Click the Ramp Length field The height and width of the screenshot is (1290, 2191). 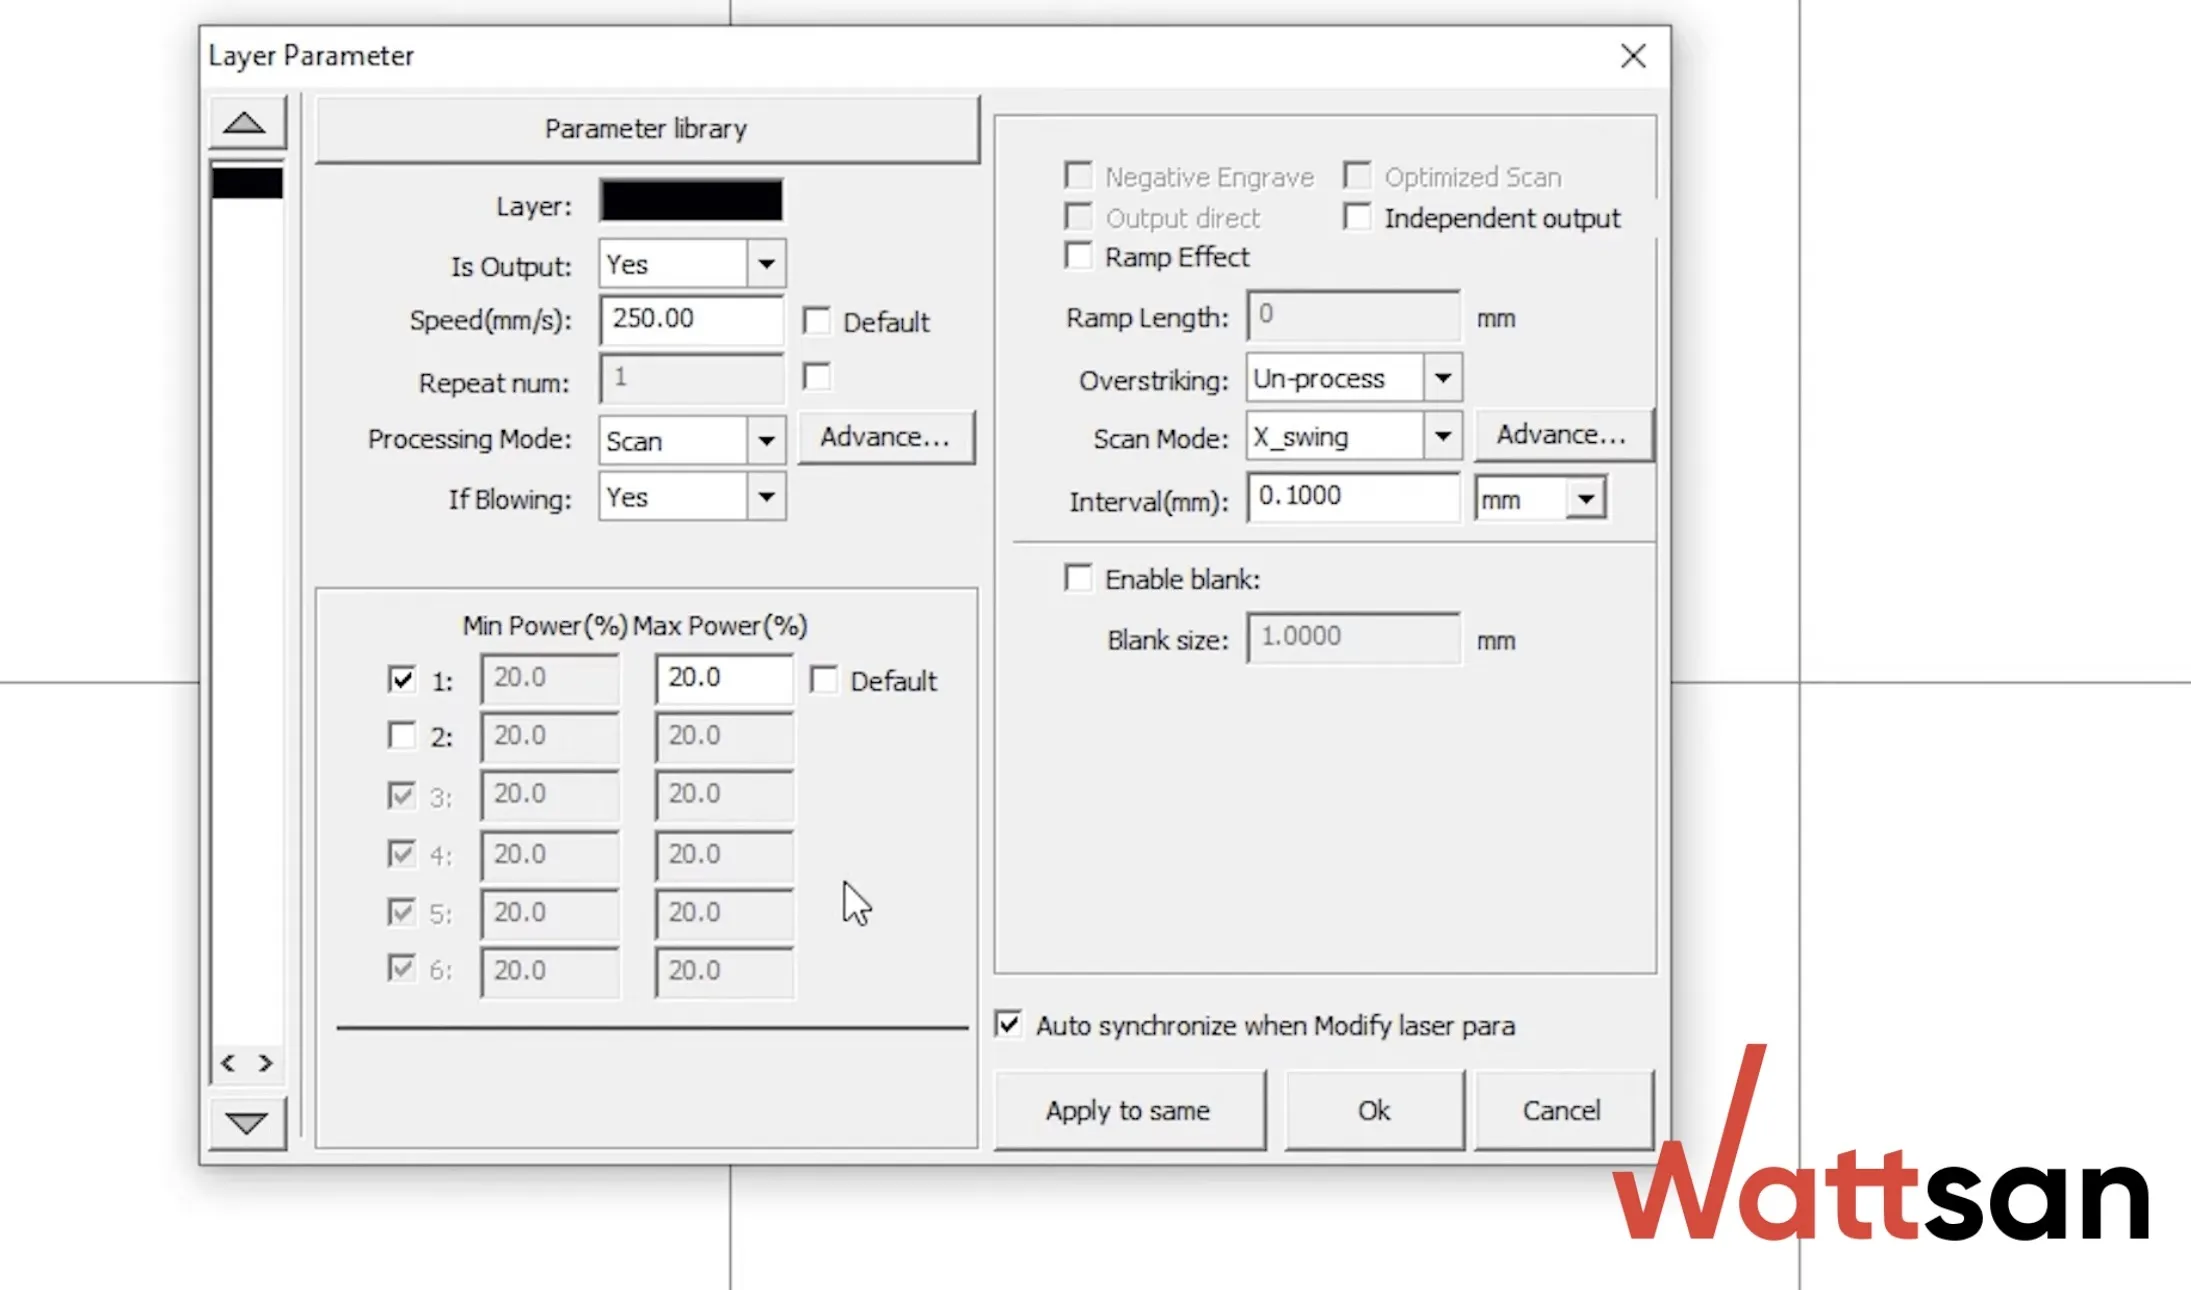[1353, 316]
